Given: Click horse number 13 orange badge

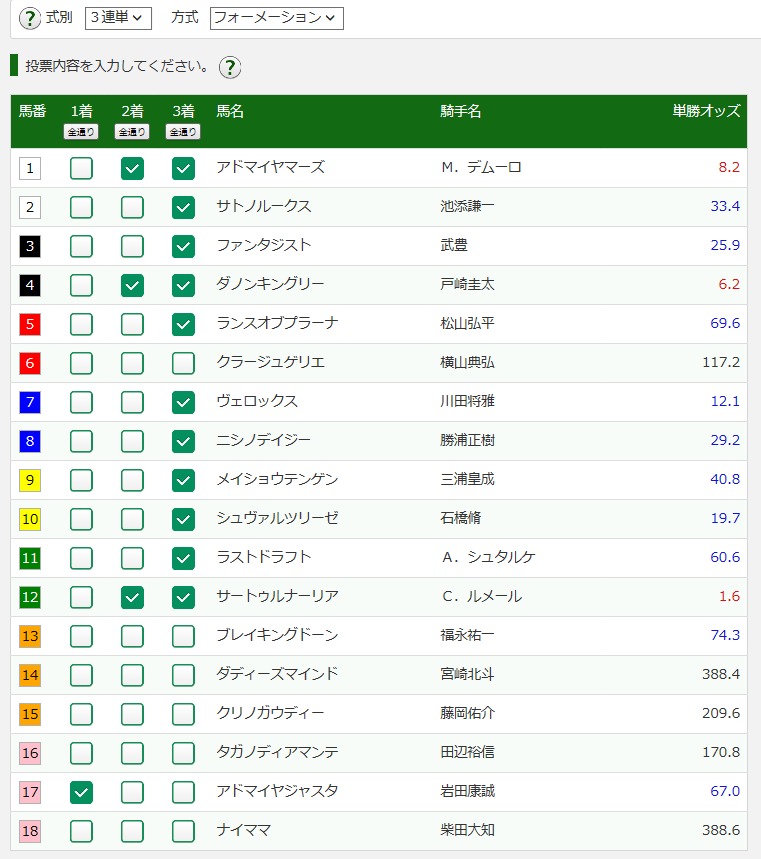Looking at the screenshot, I should point(30,636).
